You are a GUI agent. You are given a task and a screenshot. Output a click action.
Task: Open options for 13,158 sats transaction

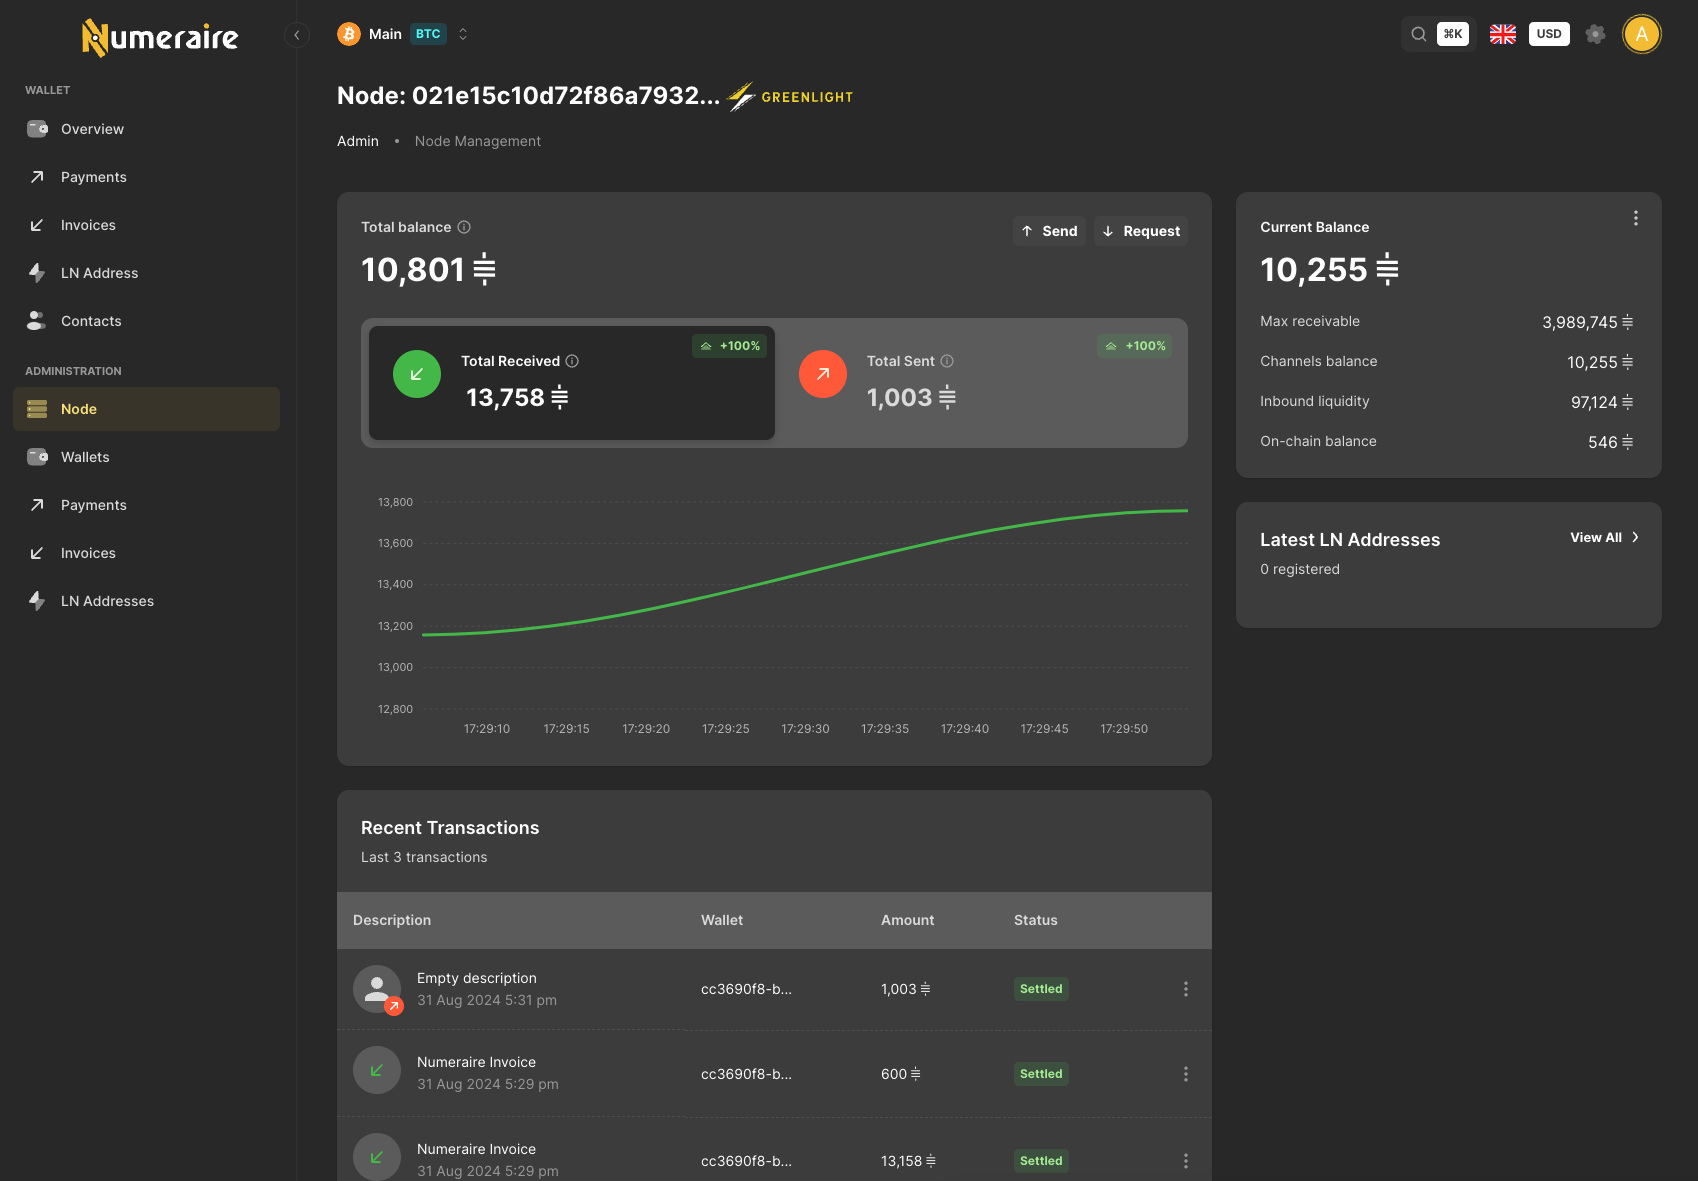1186,1161
